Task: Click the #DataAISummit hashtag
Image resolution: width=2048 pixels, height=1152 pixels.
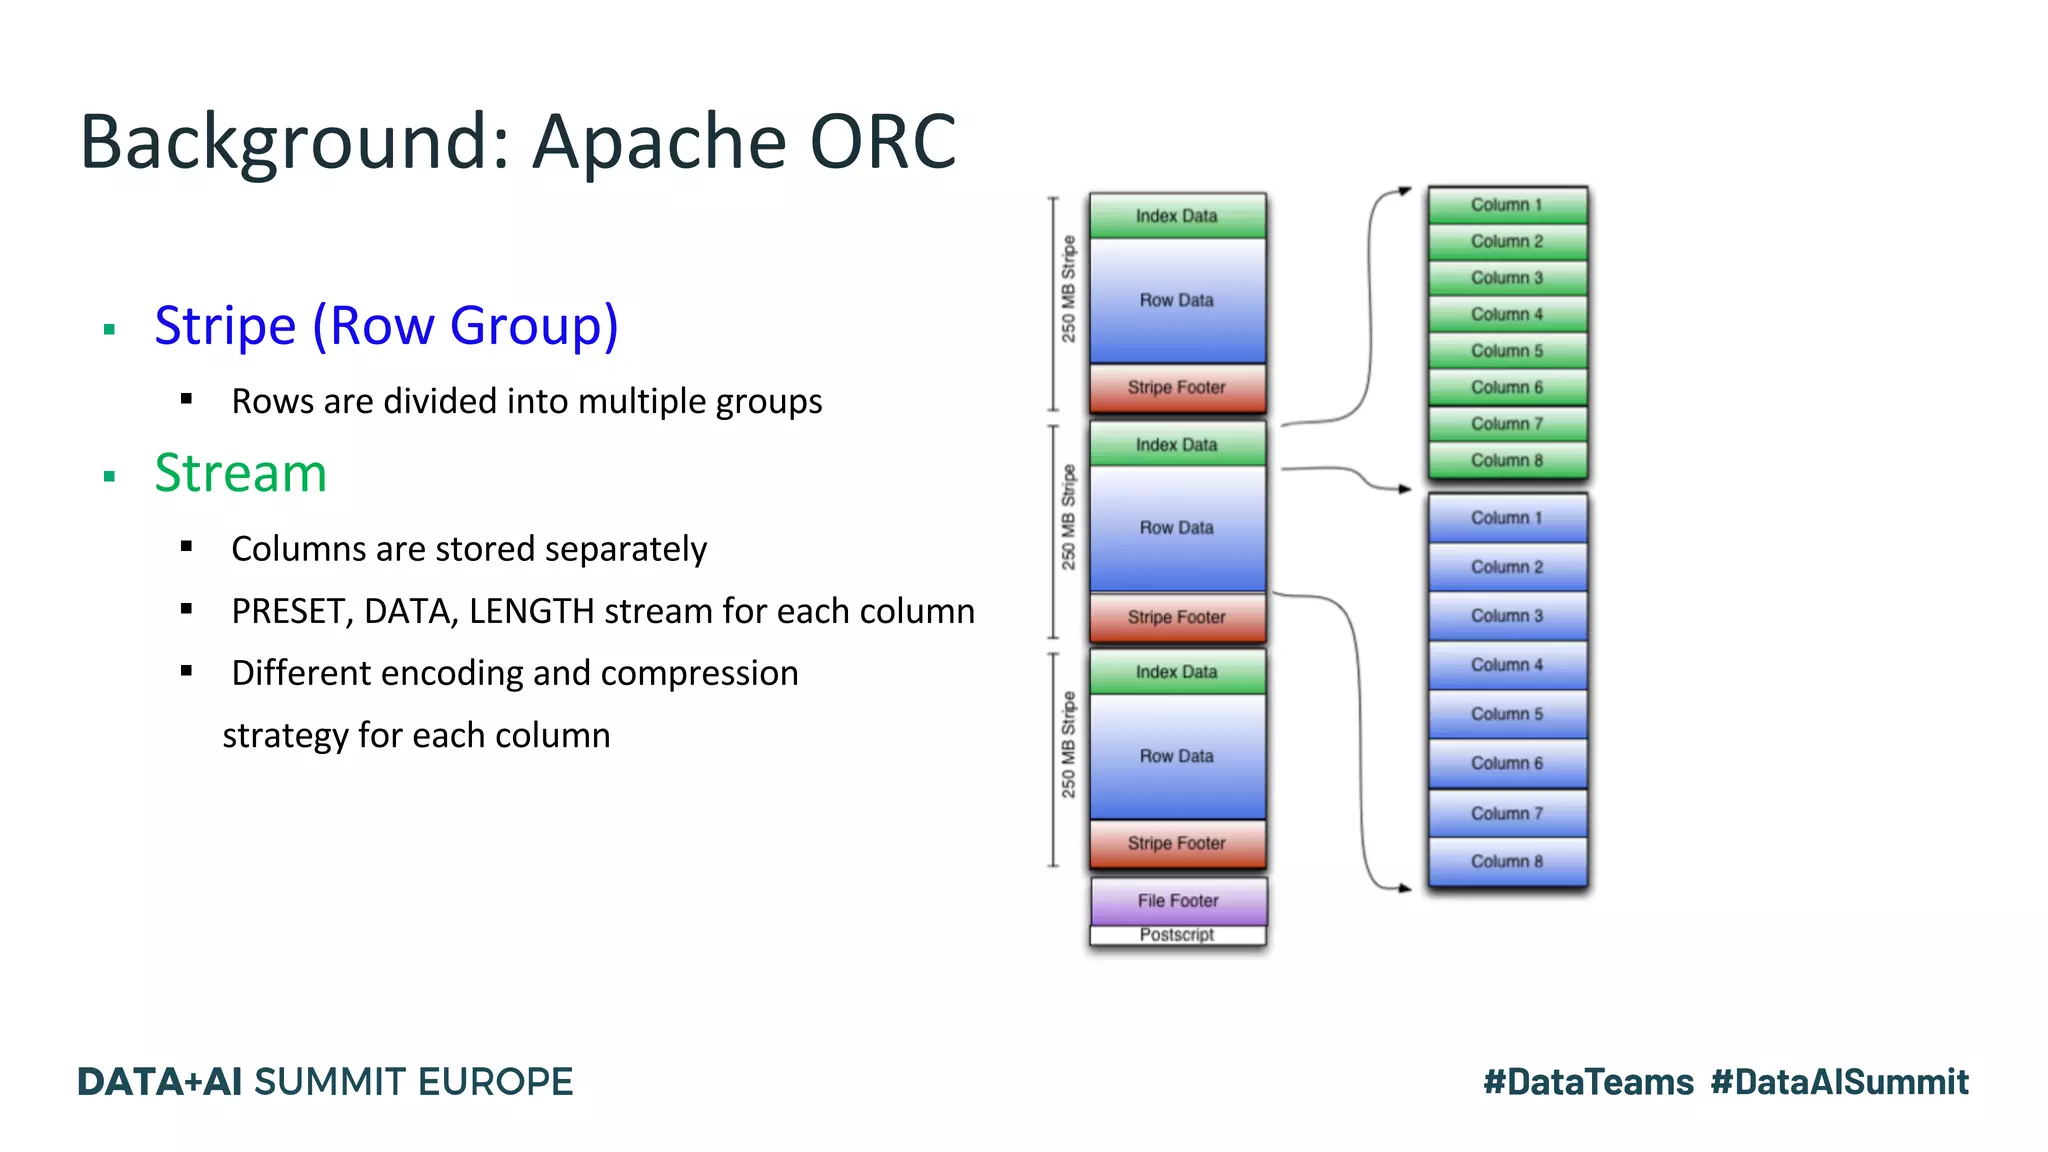Action: coord(1839,1082)
